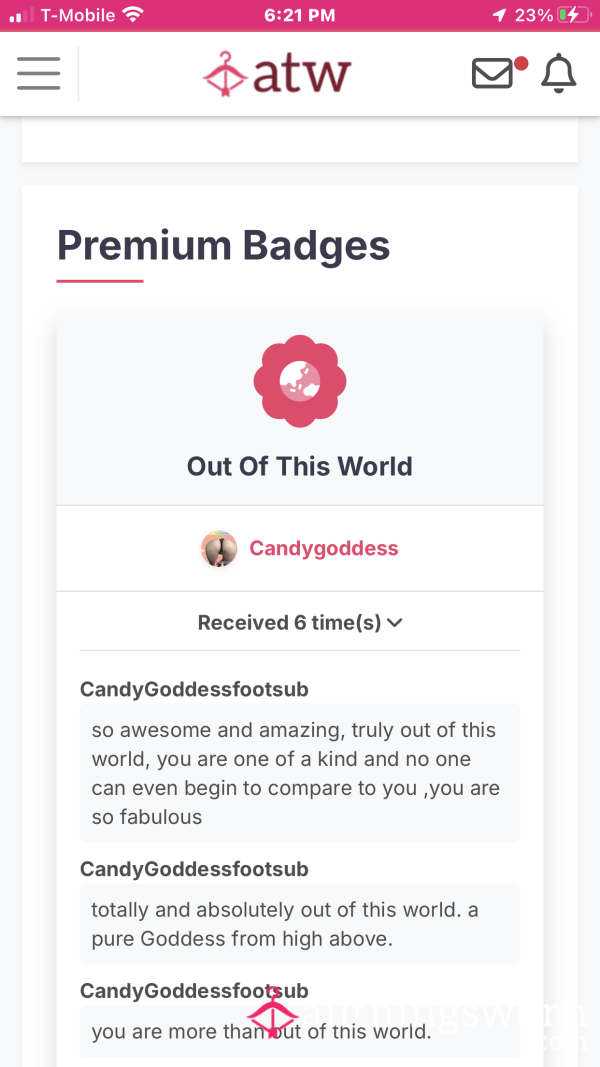Viewport: 600px width, 1067px height.
Task: Tap the pink hanger watermark icon
Action: pos(272,1013)
